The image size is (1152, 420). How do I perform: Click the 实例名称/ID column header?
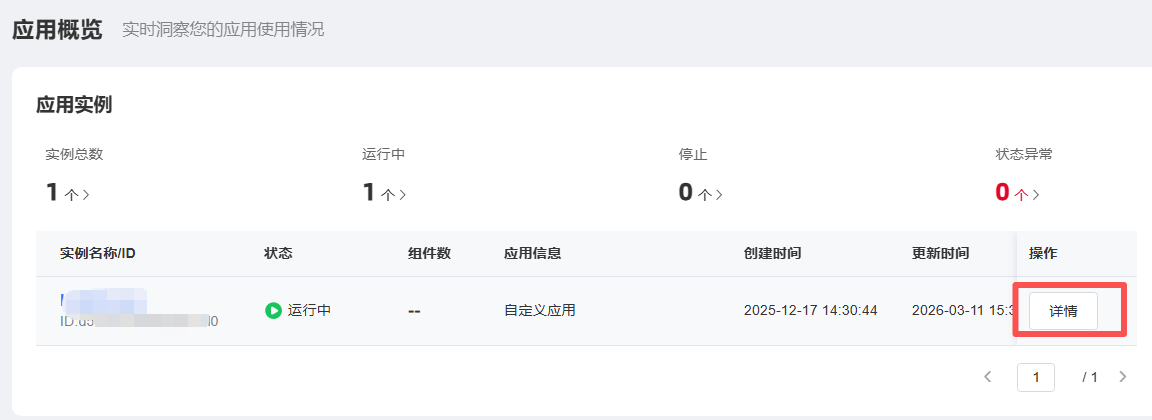tap(97, 253)
